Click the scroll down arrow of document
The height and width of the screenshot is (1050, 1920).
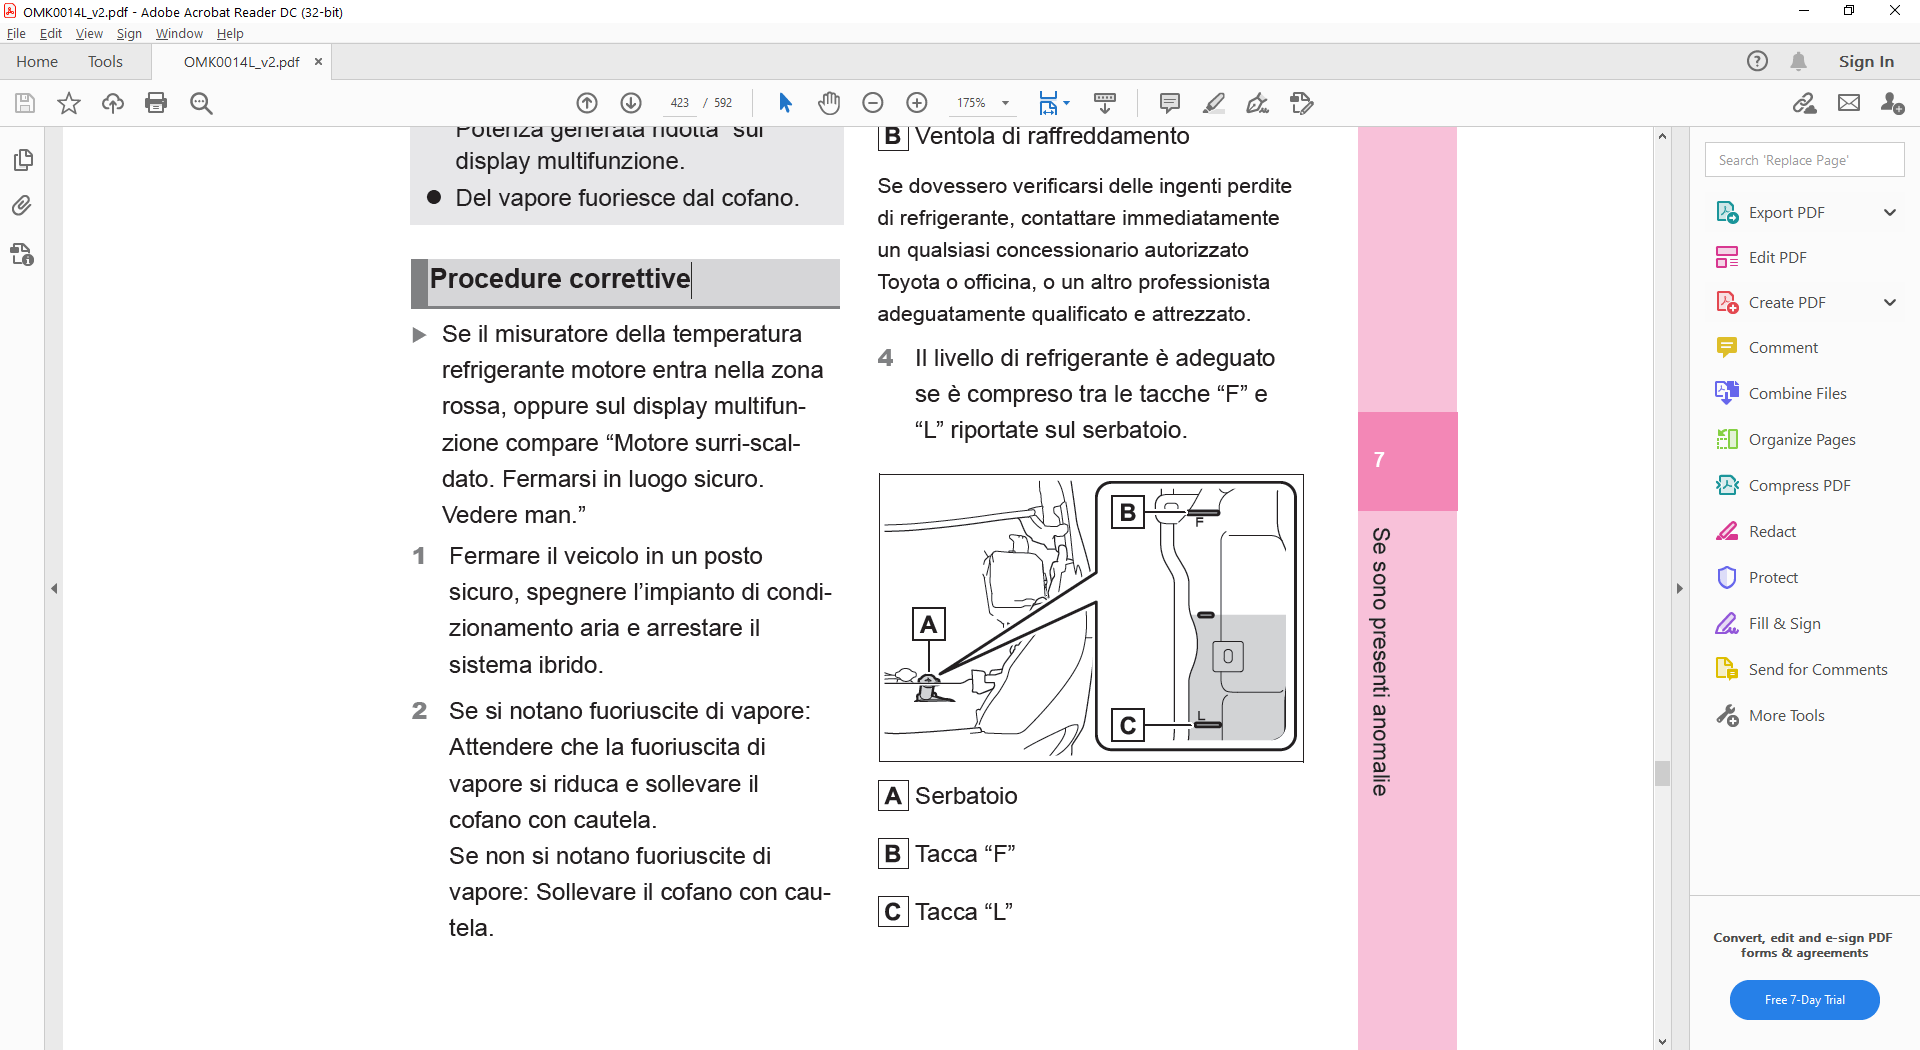[1662, 1041]
